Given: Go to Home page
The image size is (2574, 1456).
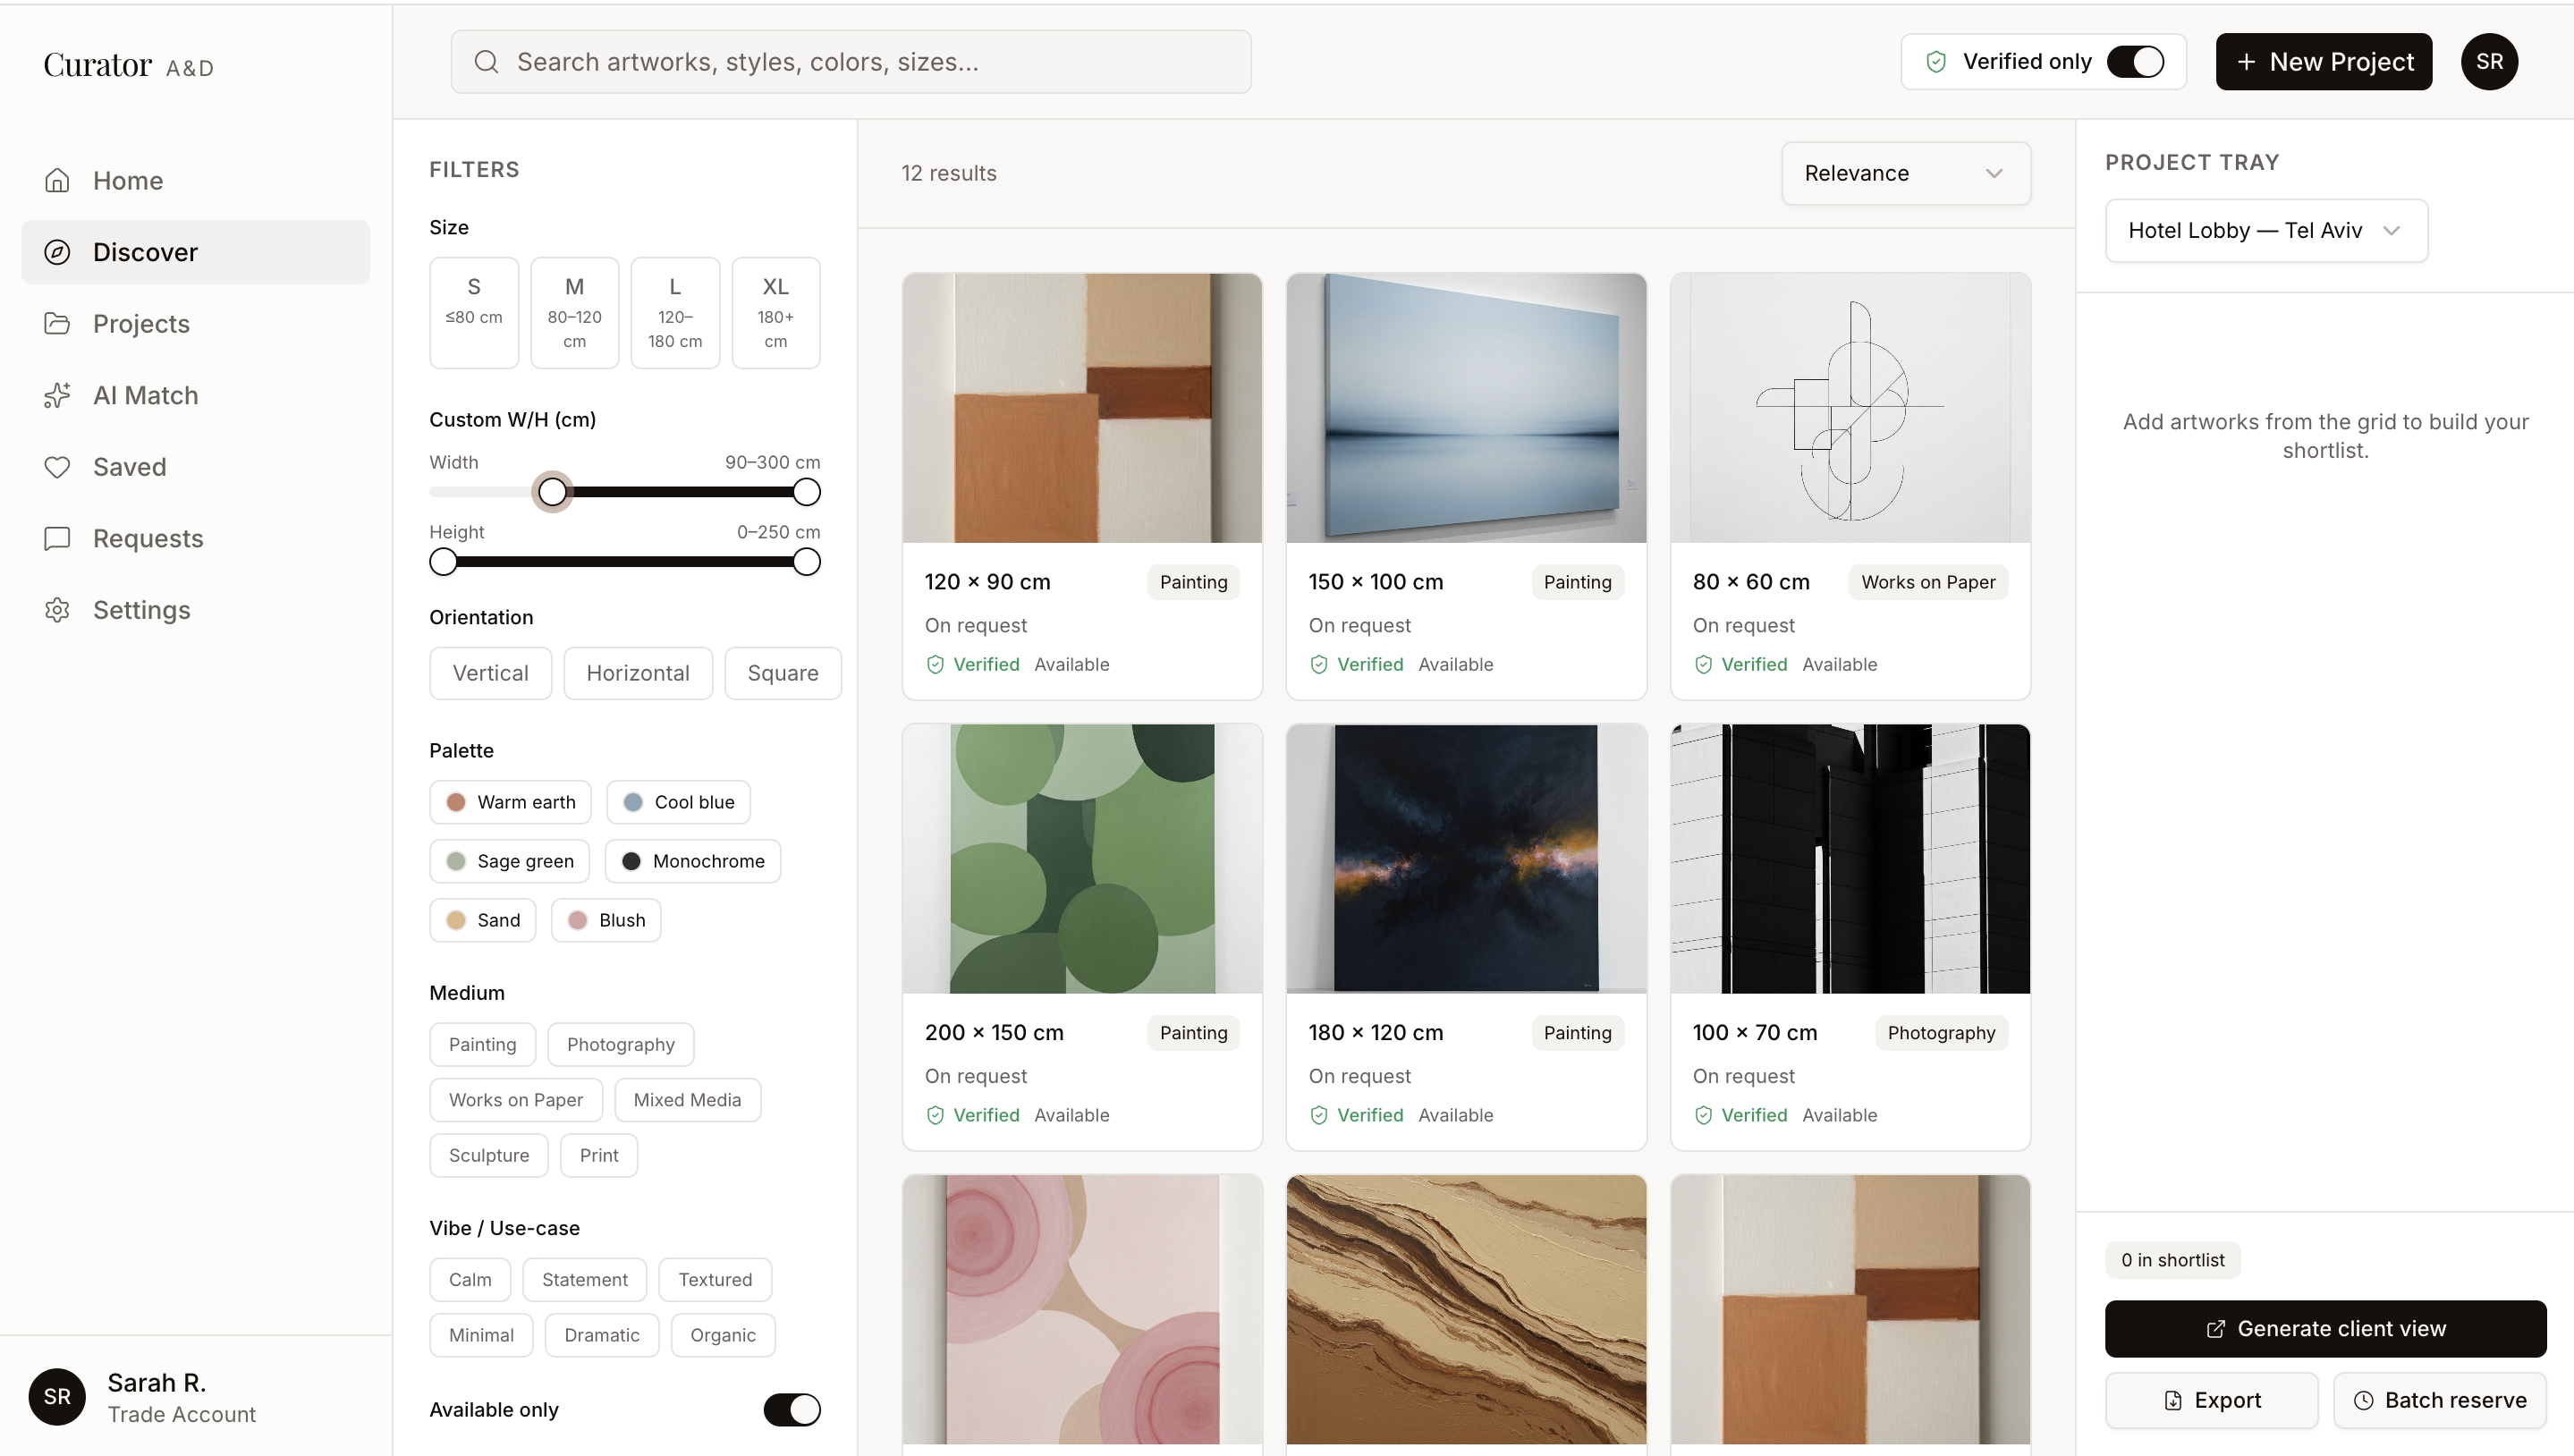Looking at the screenshot, I should (x=196, y=180).
